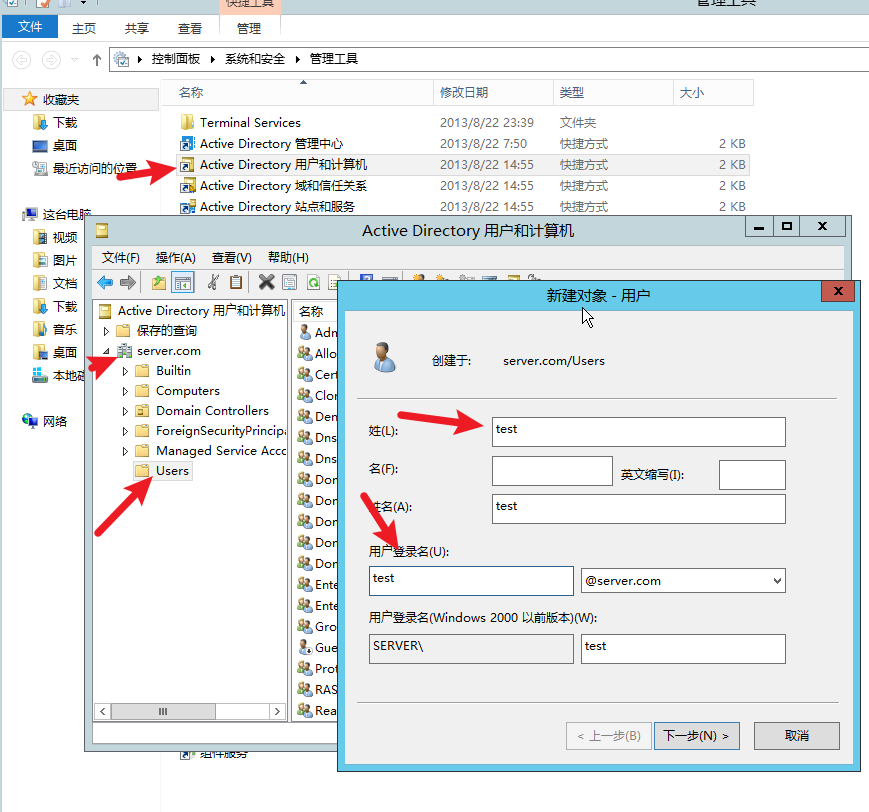The width and height of the screenshot is (869, 812).
Task: Expand Domain Controllers tree node
Action: pos(125,411)
